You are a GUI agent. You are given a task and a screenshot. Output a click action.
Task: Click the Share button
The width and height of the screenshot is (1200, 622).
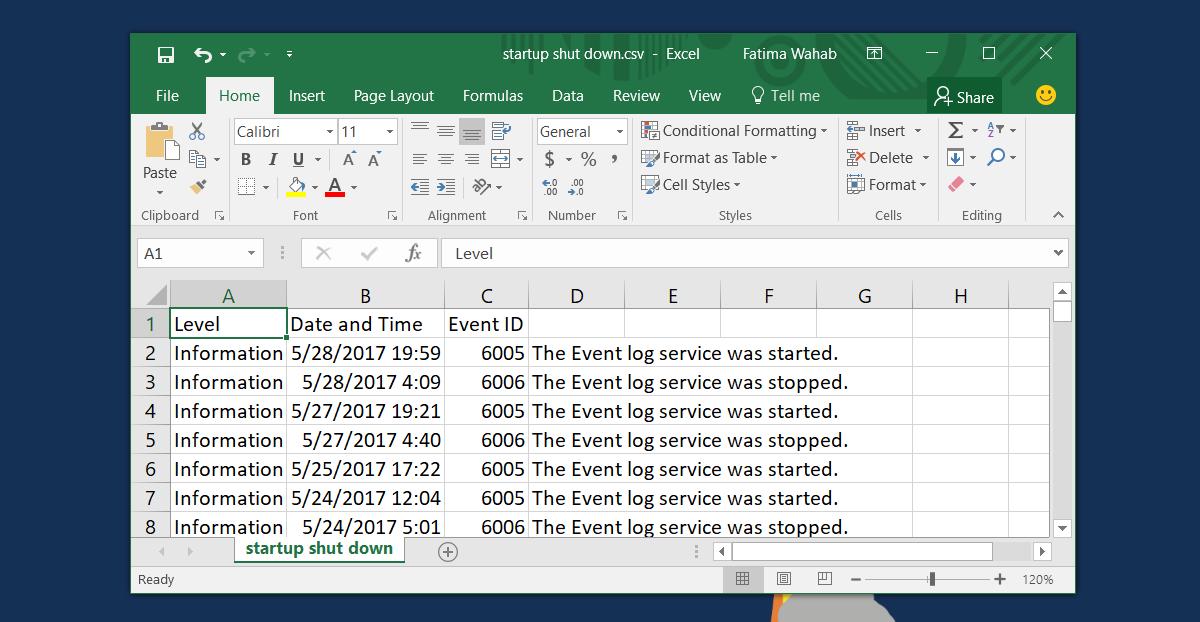(964, 97)
